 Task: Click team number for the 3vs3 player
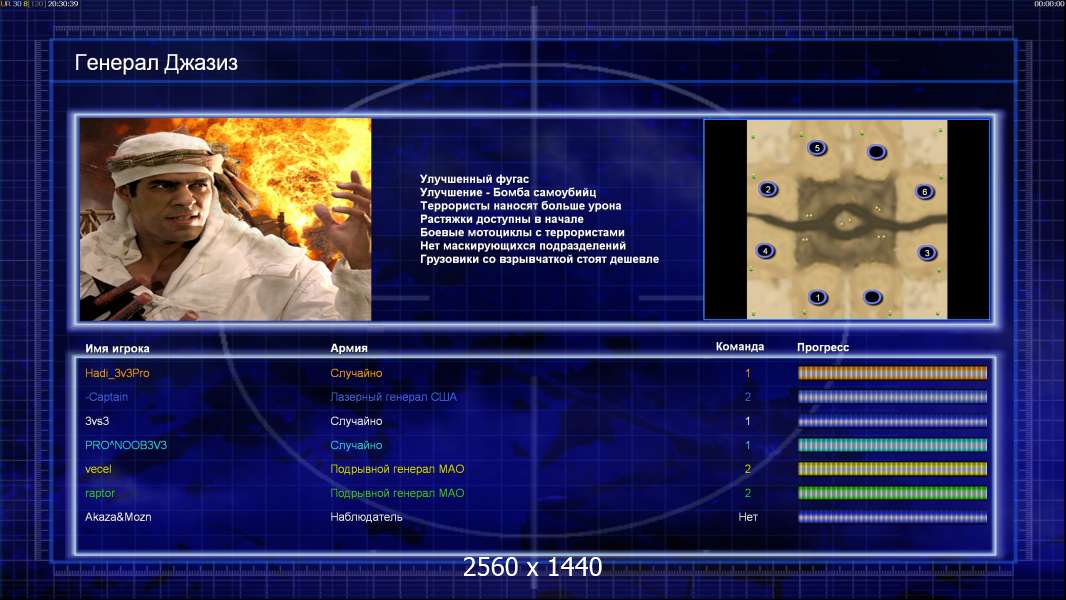(748, 421)
